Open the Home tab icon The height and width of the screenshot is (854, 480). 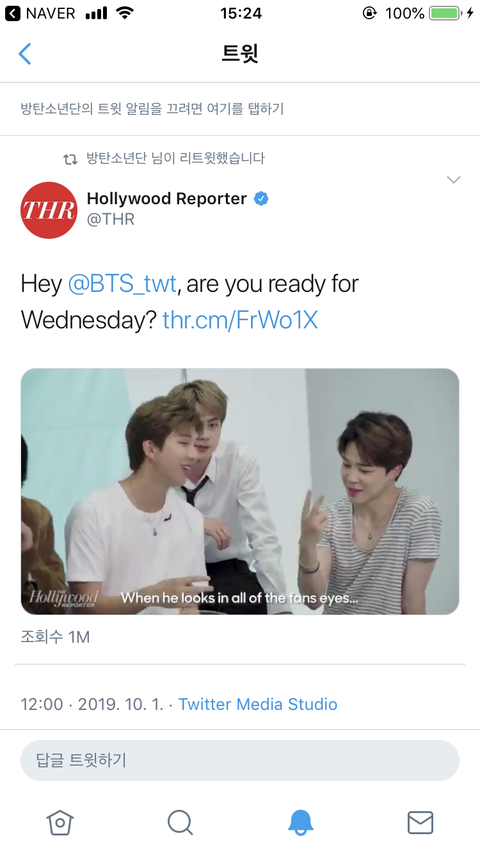coord(60,822)
